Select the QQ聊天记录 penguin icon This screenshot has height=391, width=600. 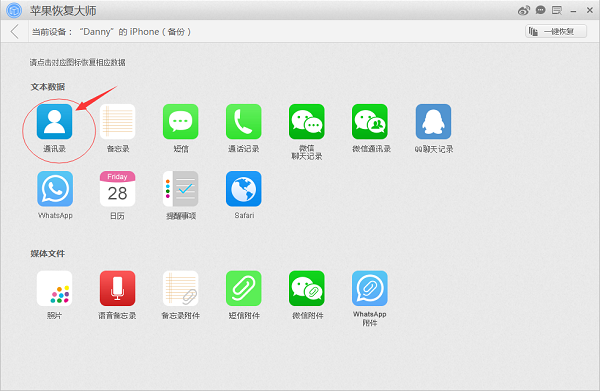434,122
